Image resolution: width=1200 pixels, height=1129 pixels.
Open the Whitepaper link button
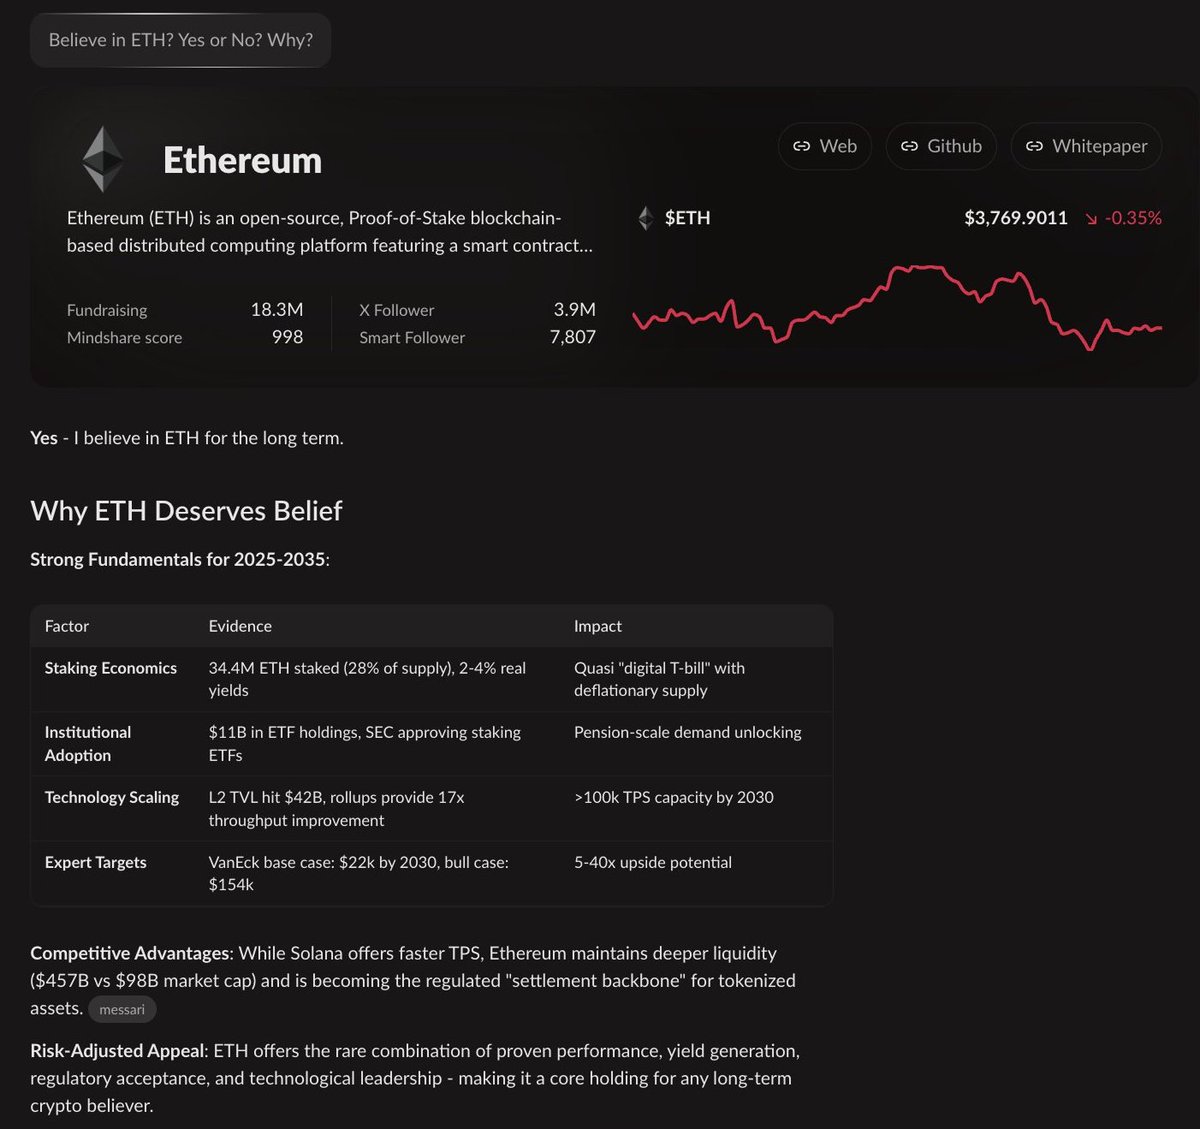click(x=1086, y=146)
